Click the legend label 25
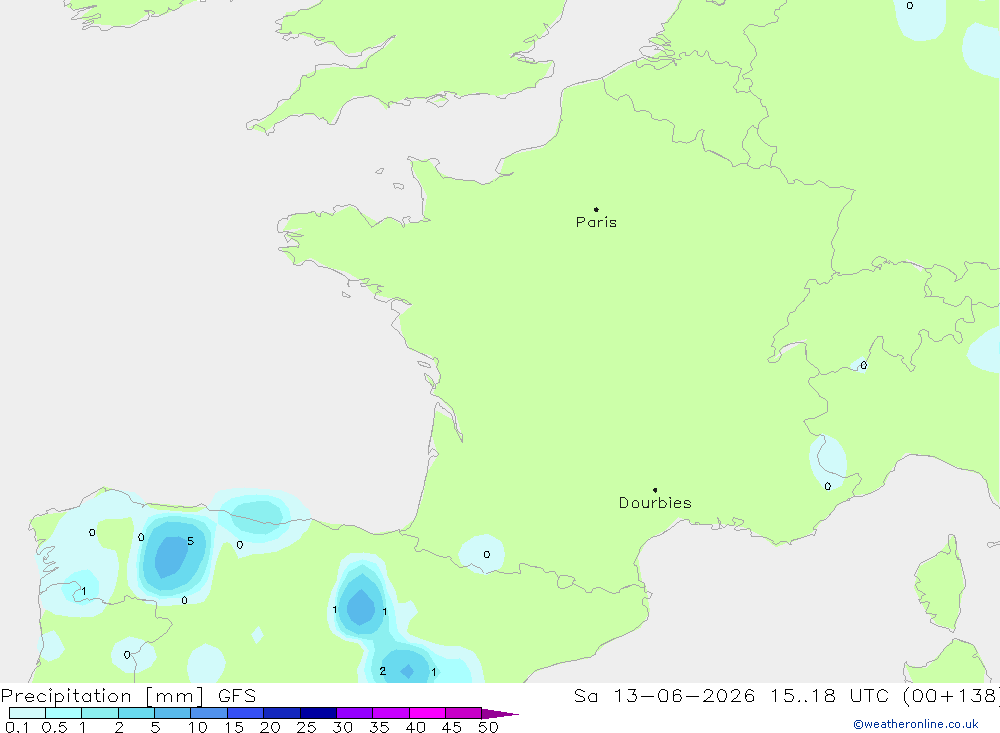Image resolution: width=1000 pixels, height=733 pixels. (306, 727)
